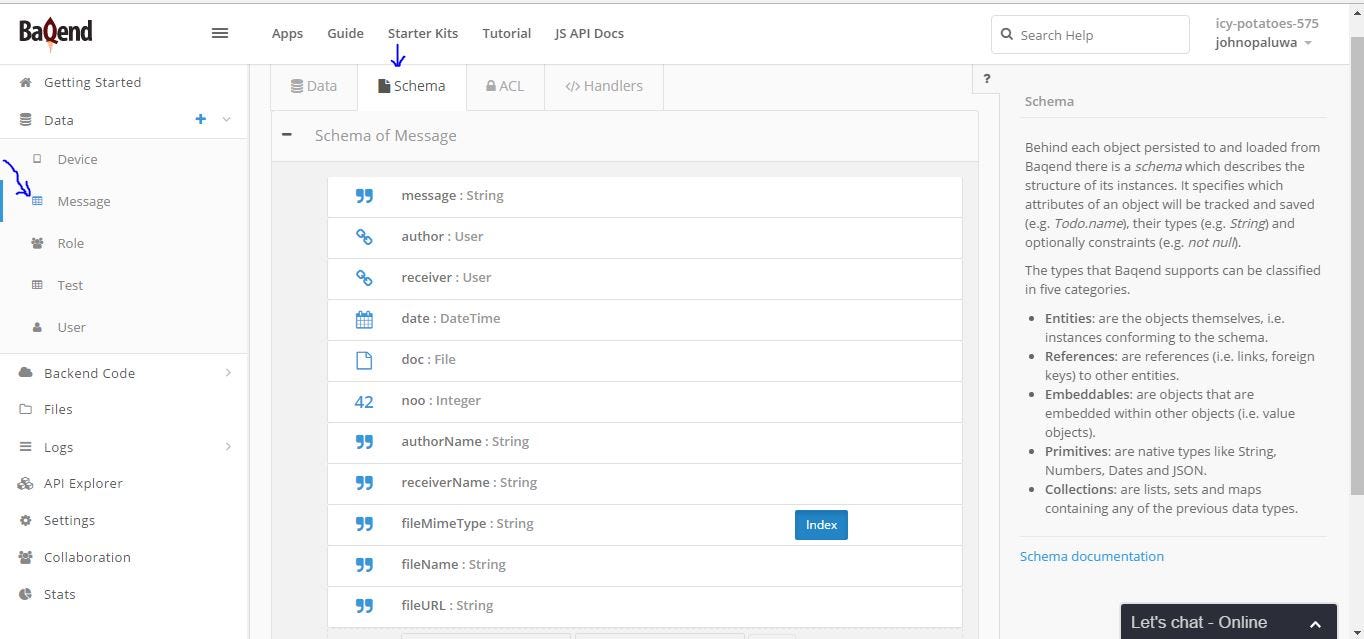Viewport: 1364px width, 639px height.
Task: Expand the Logs section
Action: (x=58, y=447)
